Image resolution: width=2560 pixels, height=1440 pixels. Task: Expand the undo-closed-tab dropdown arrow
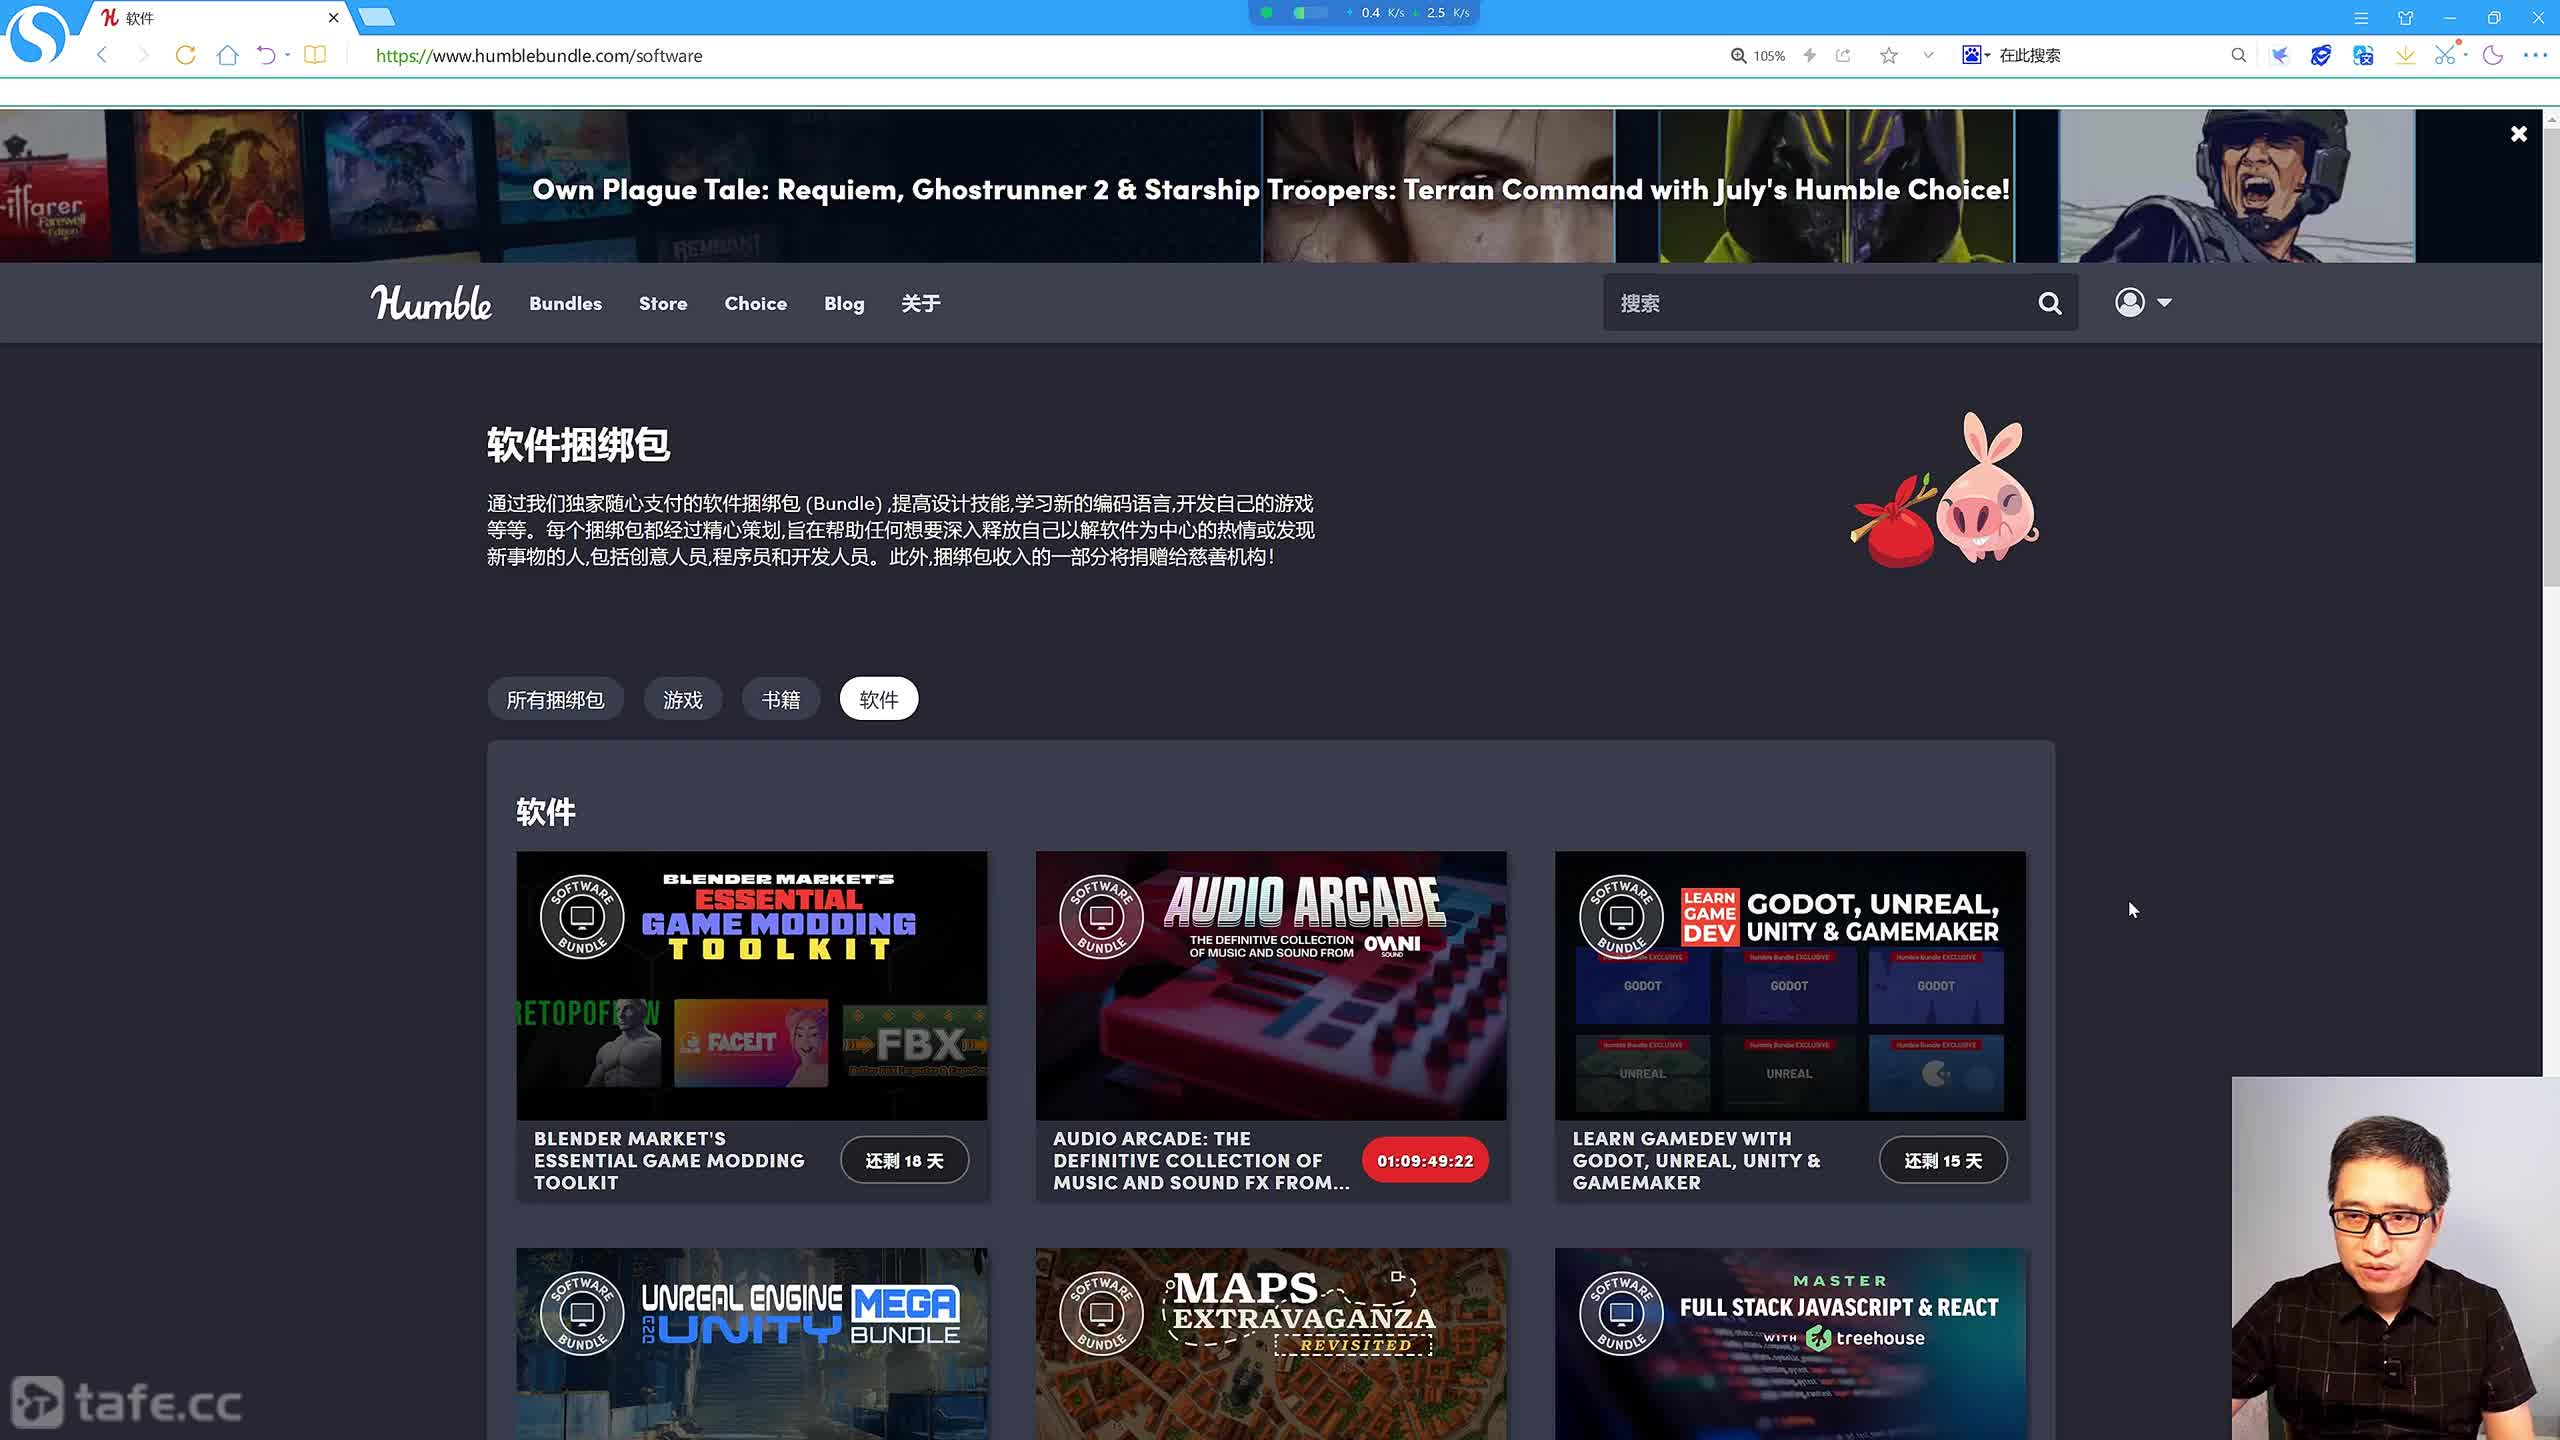288,56
